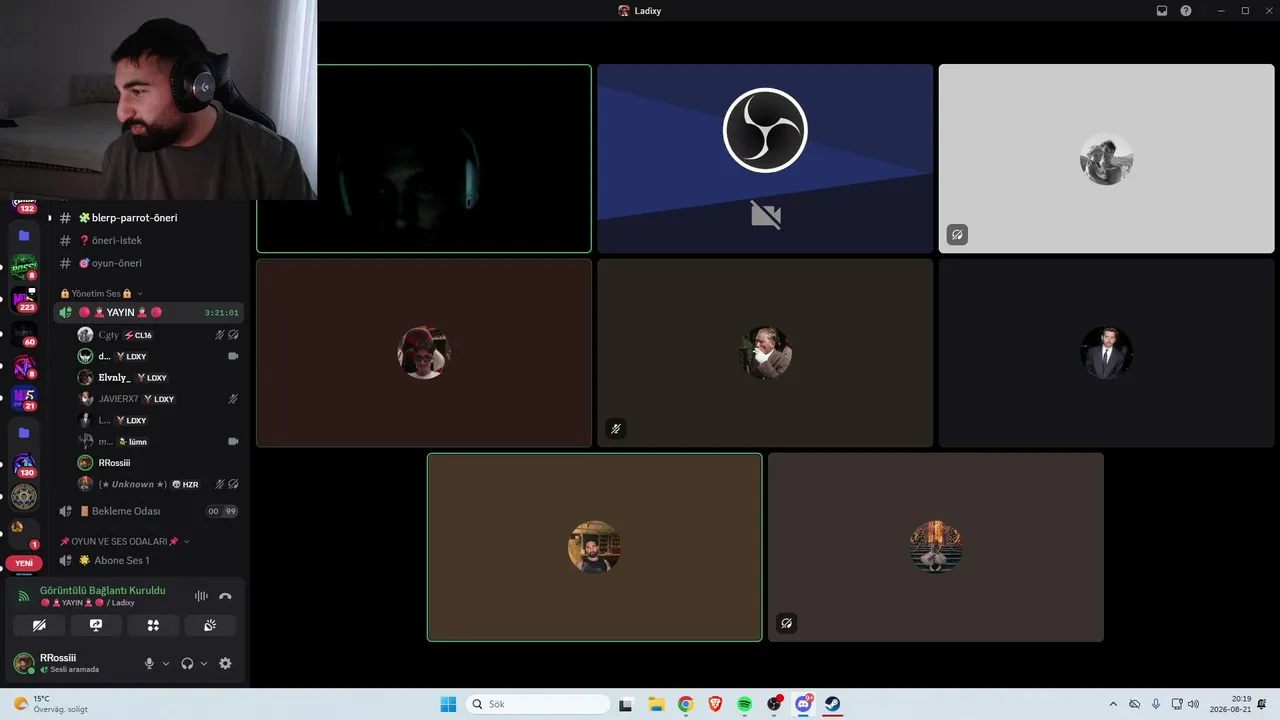1280x720 pixels.
Task: Open Spotify from taskbar
Action: tap(744, 704)
